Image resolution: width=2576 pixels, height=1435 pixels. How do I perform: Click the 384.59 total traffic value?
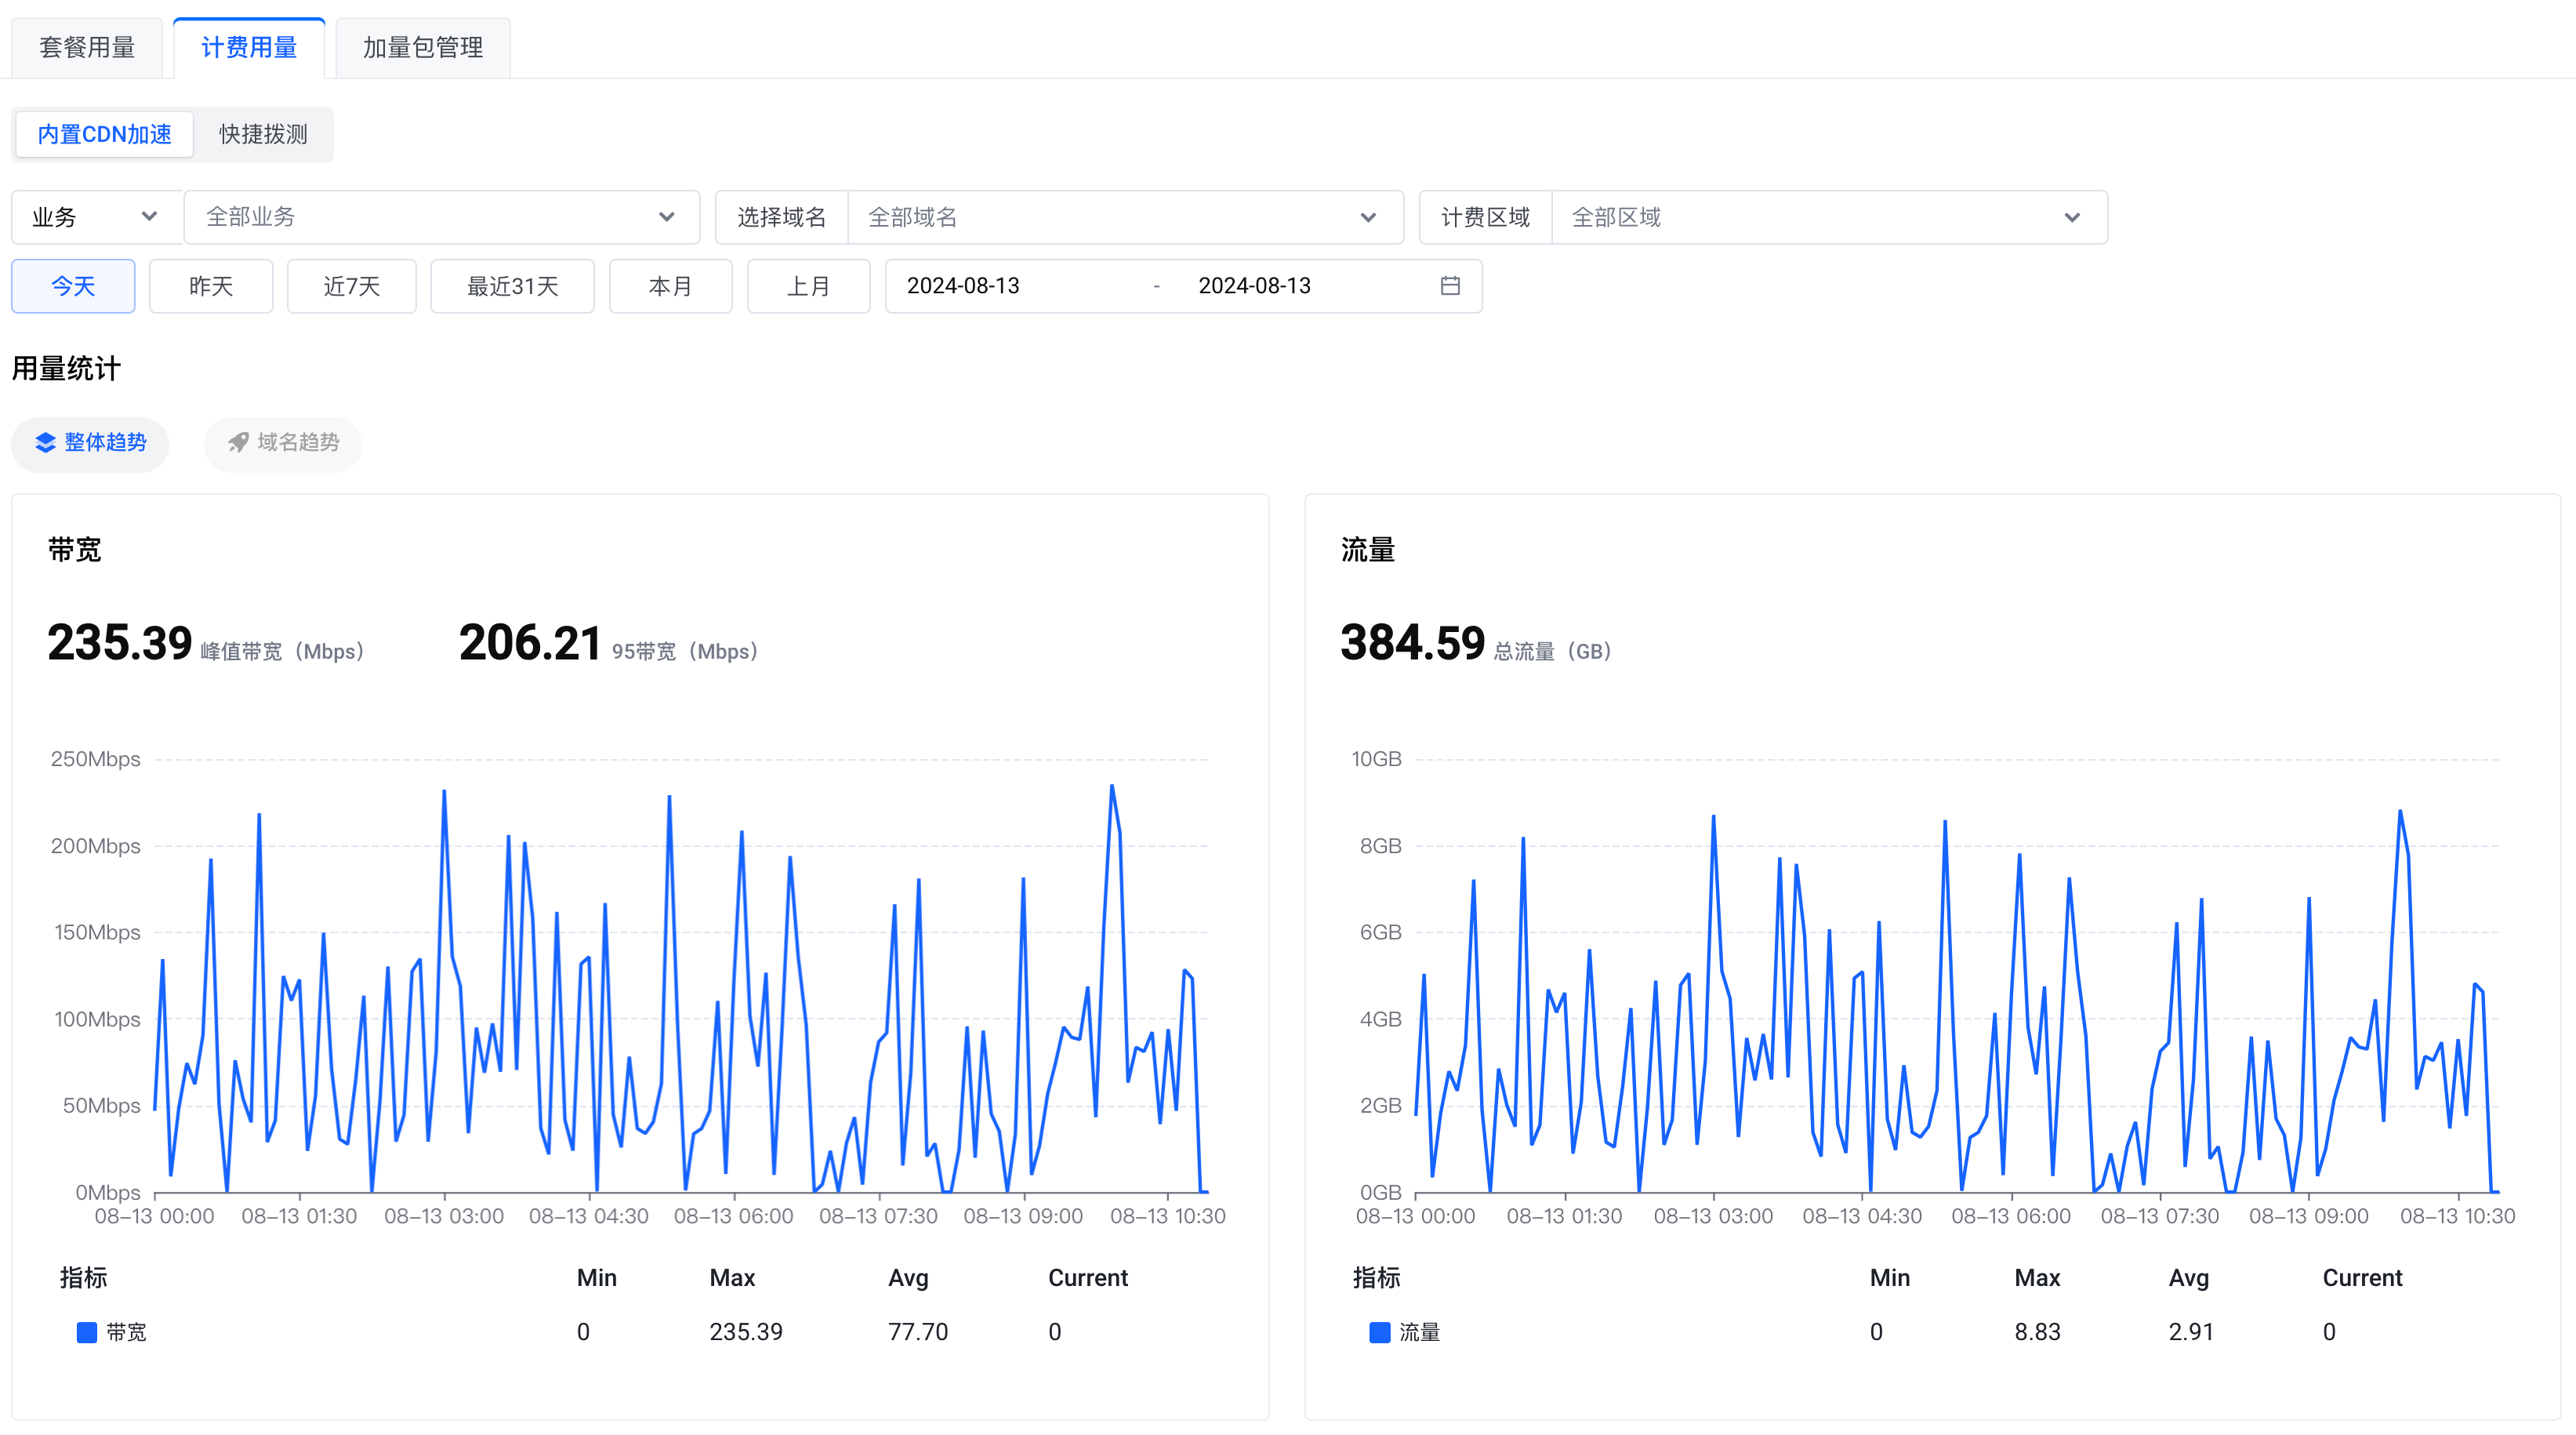coord(1413,643)
